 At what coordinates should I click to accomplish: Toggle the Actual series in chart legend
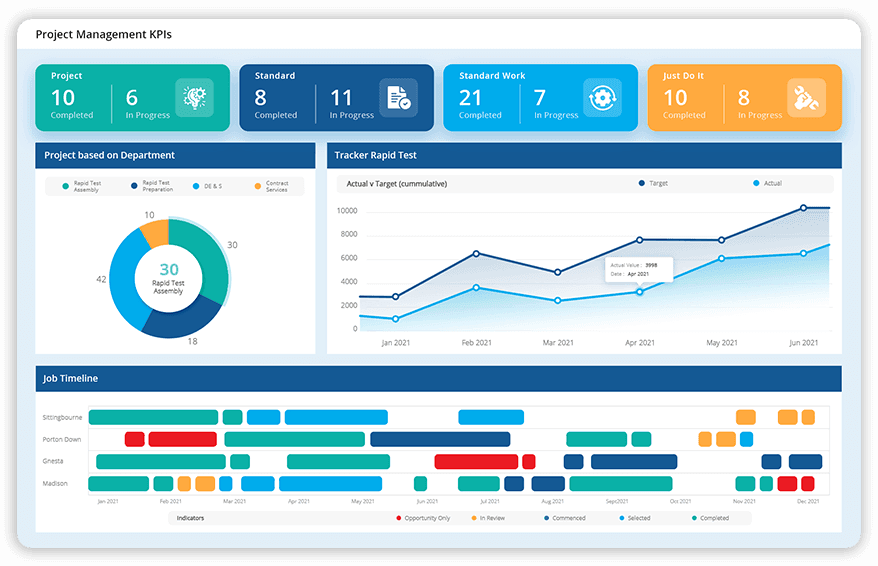[768, 184]
